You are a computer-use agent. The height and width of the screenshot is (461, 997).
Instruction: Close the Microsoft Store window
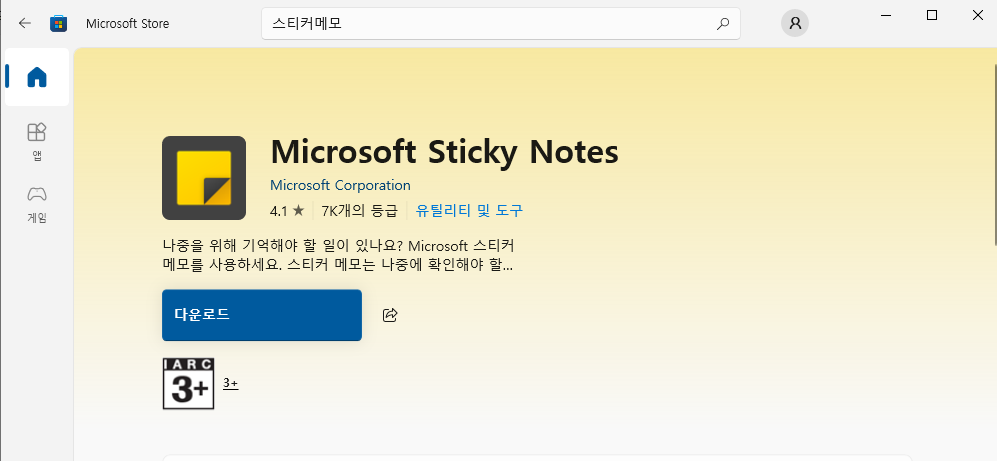(977, 15)
